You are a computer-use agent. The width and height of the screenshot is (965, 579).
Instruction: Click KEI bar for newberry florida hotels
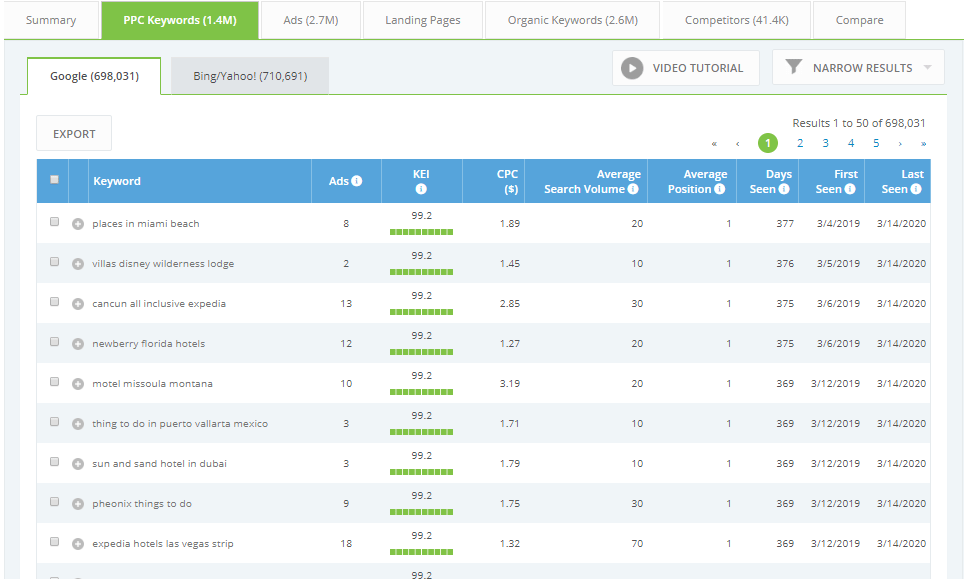click(x=421, y=352)
